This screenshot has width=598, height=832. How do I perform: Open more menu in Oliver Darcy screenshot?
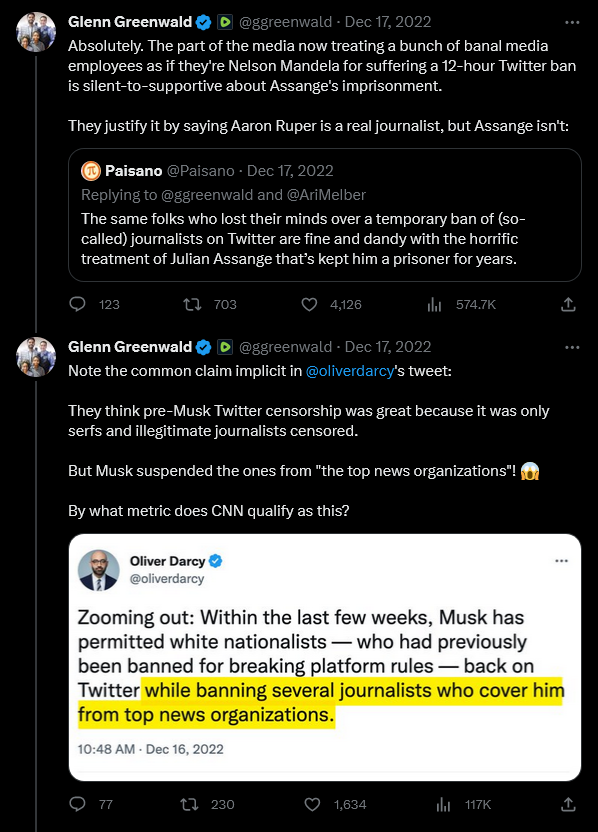(561, 561)
